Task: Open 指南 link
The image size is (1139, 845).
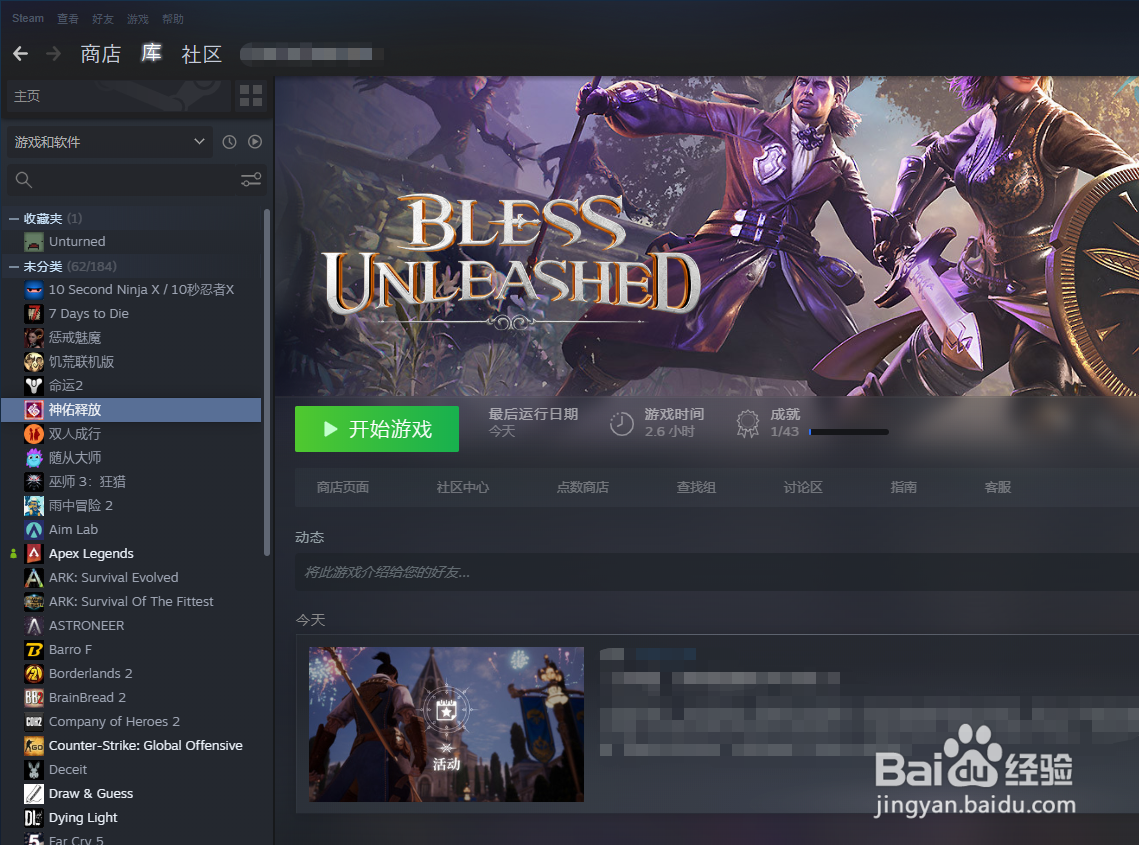Action: tap(903, 488)
